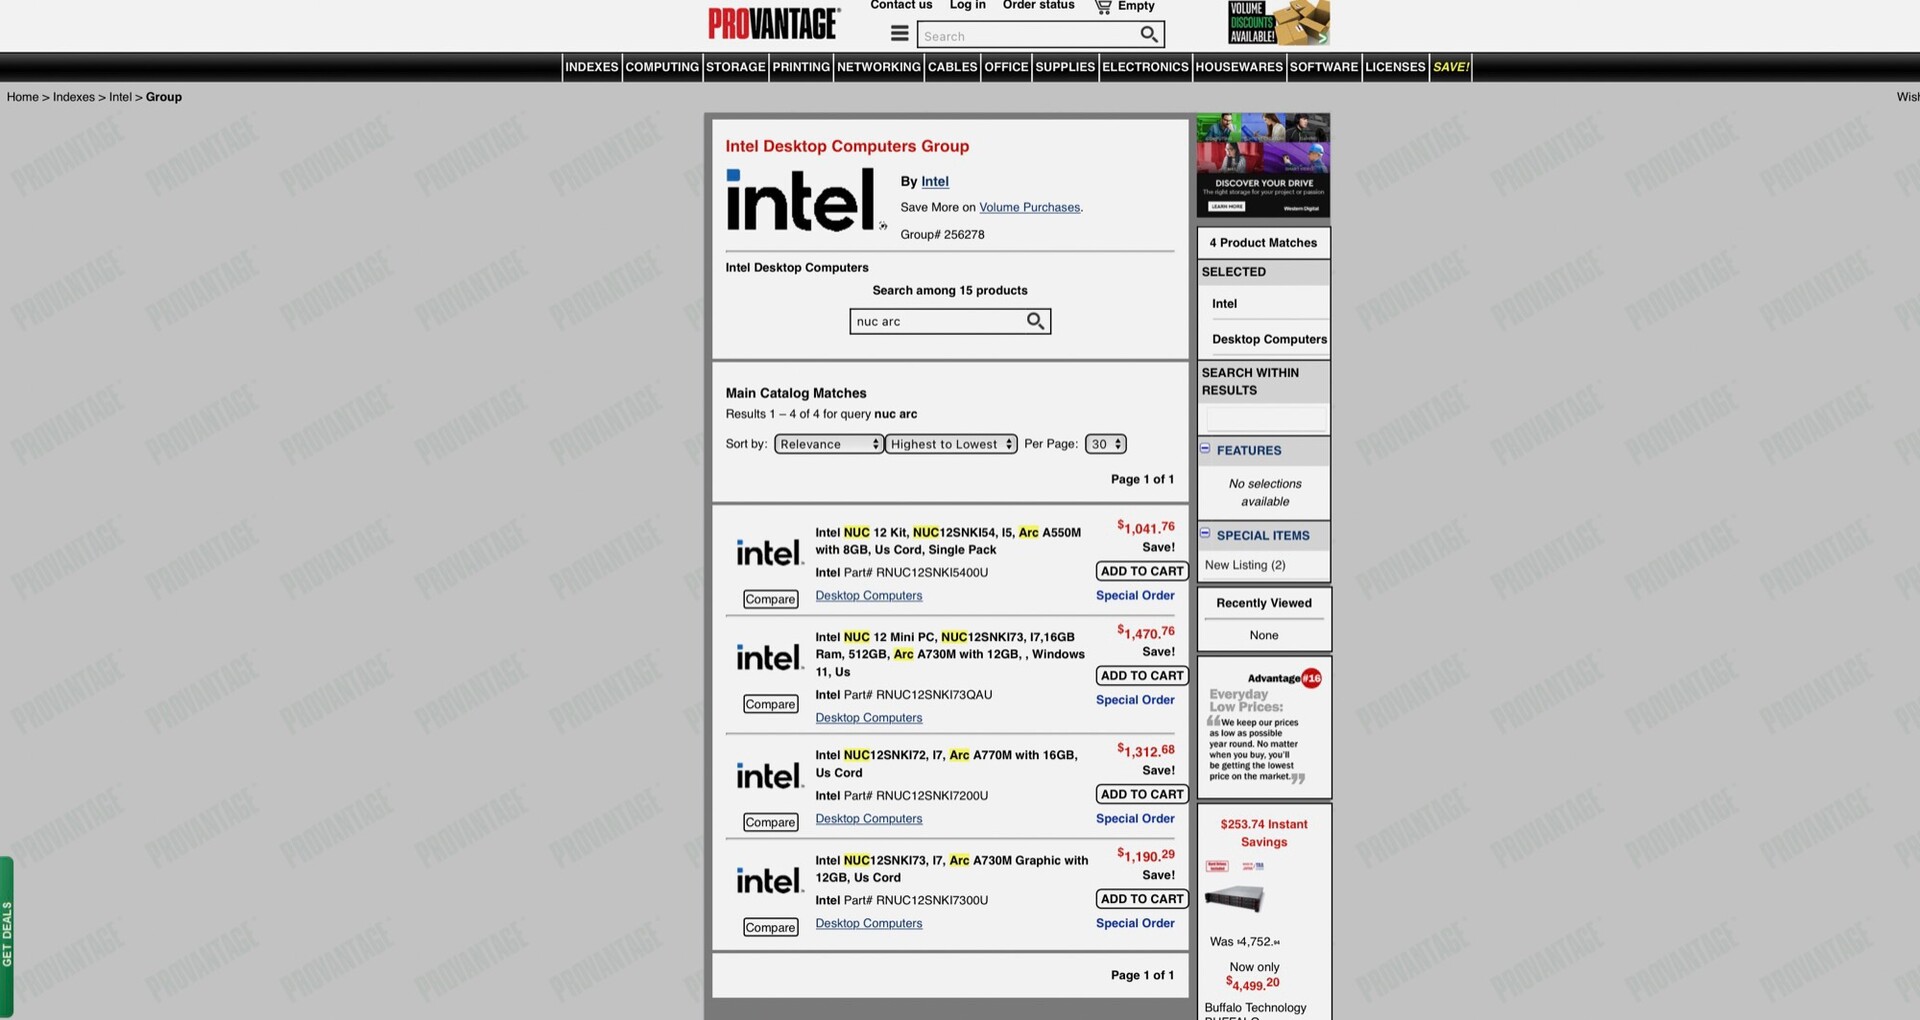
Task: Submit the 'nuc arc' group search magnifier
Action: pyautogui.click(x=1036, y=321)
